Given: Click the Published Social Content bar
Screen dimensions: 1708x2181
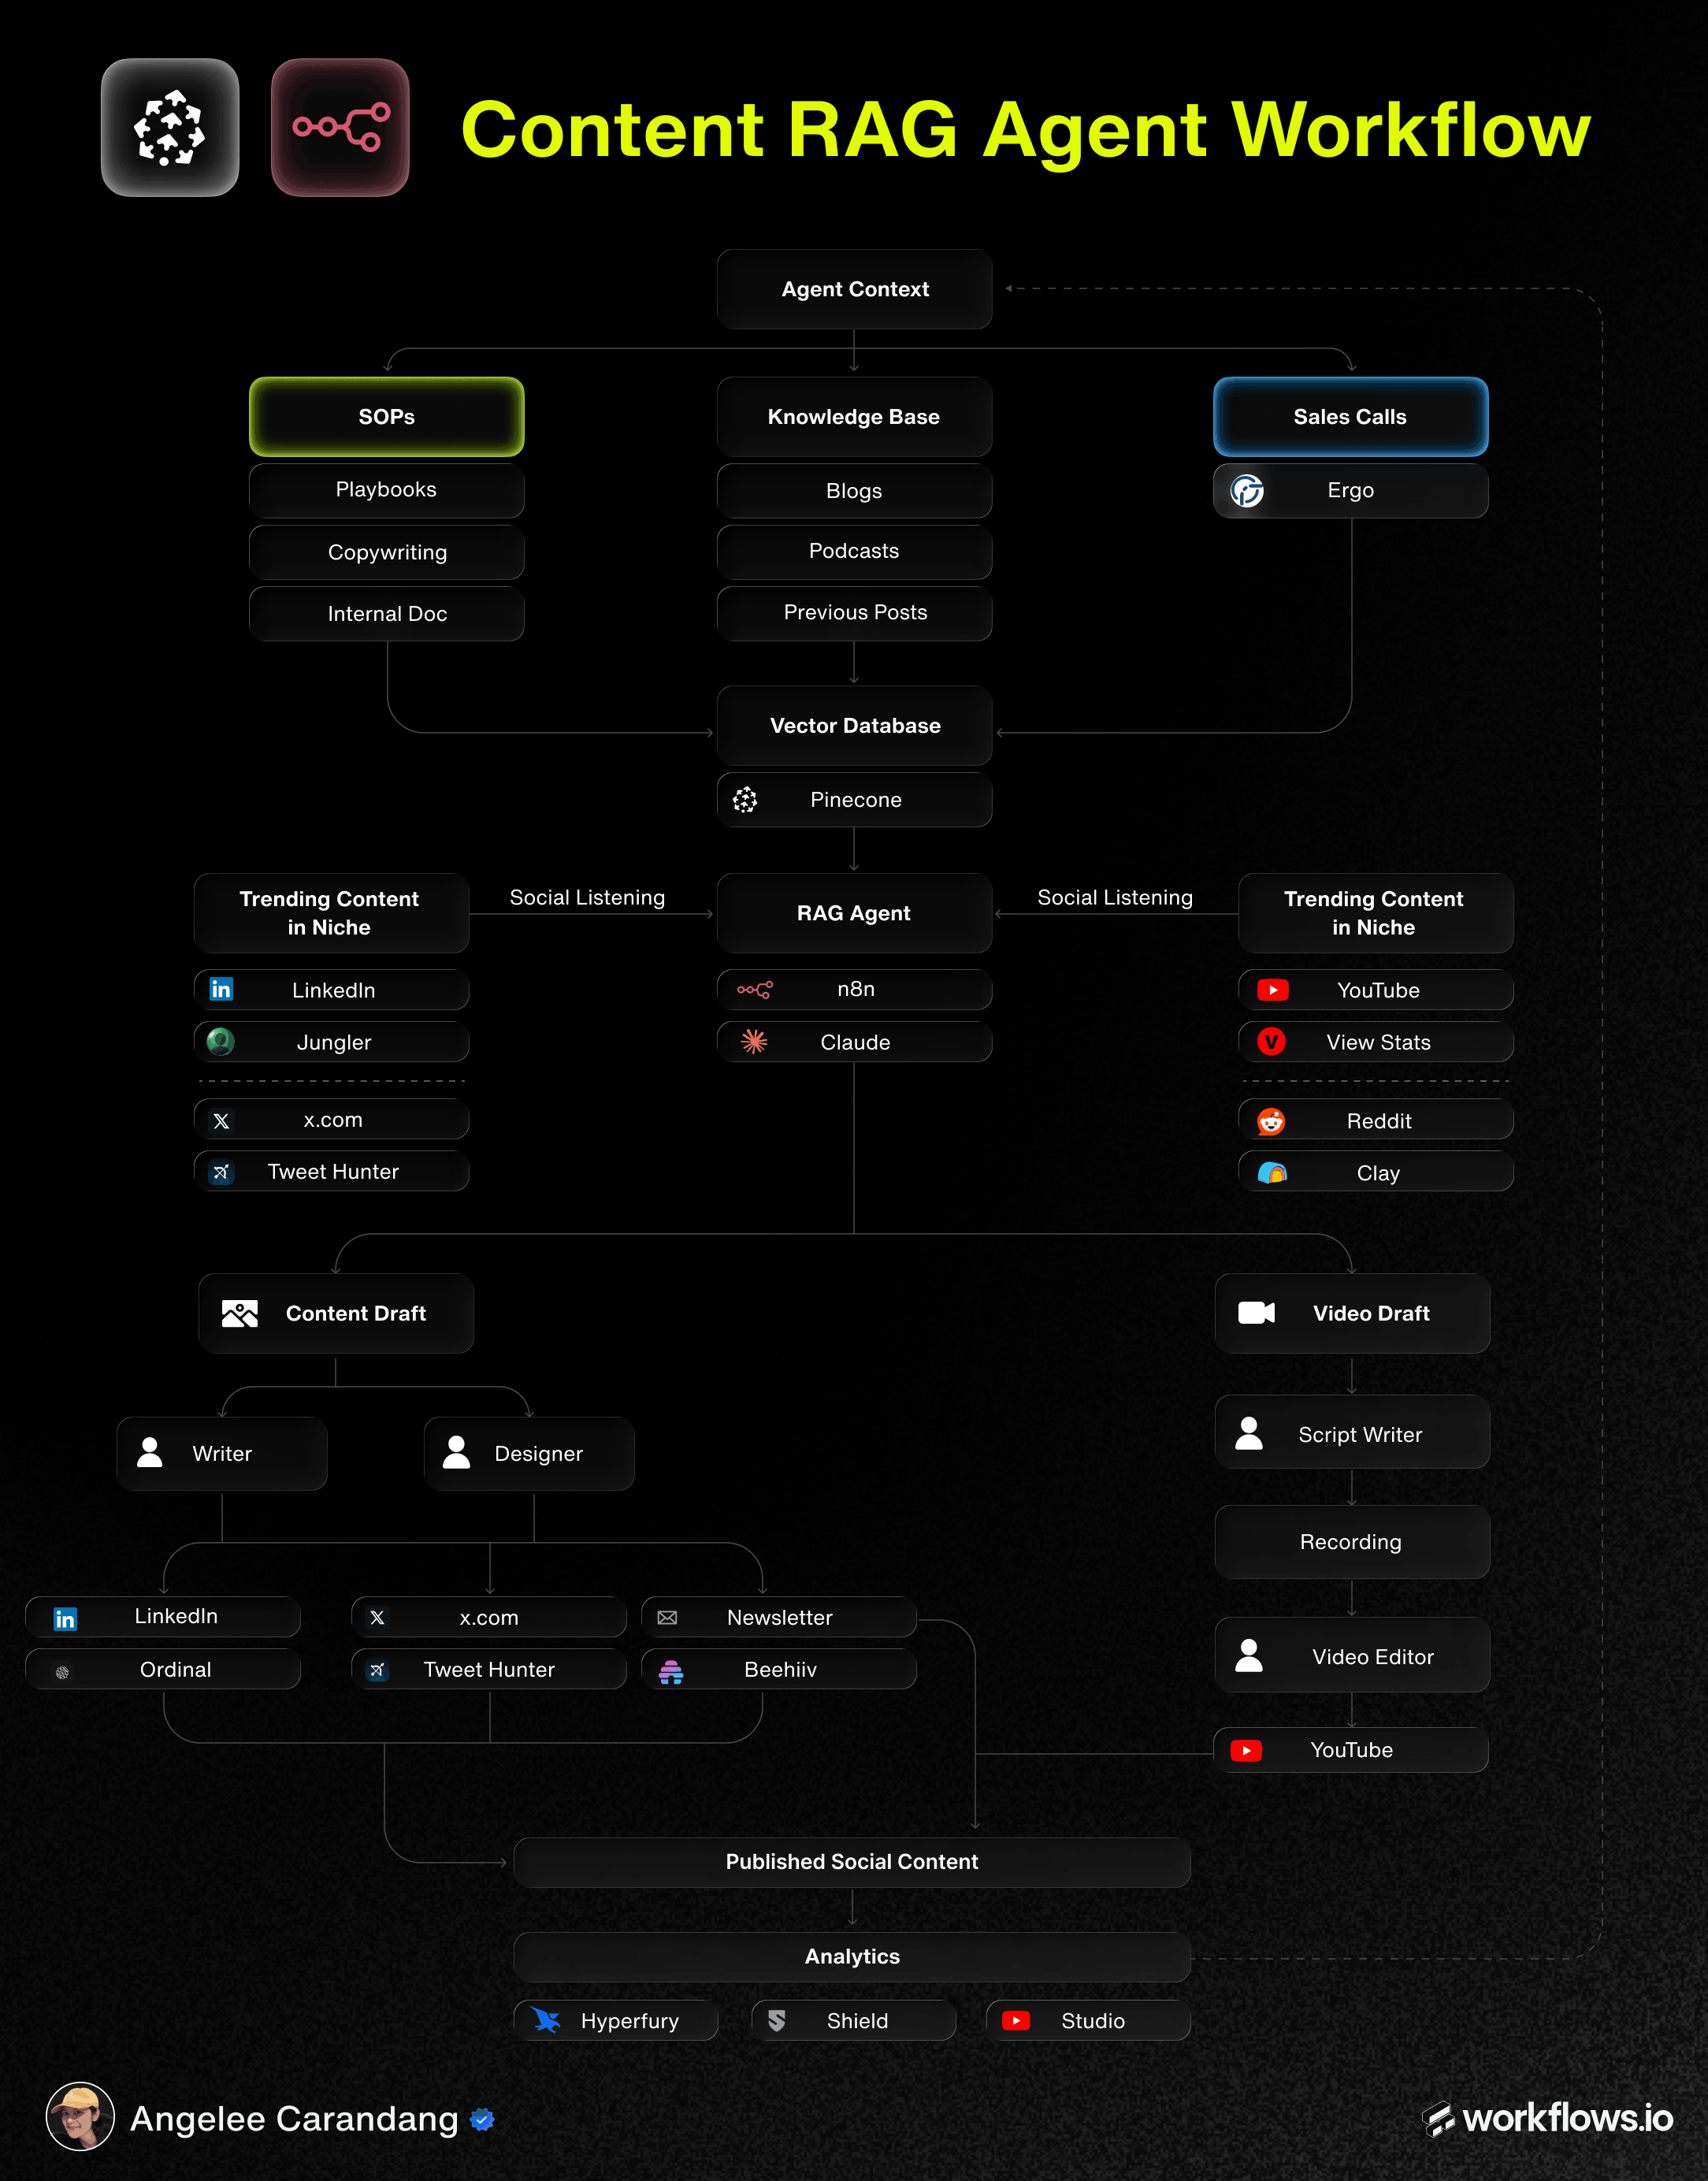Looking at the screenshot, I should pos(852,1862).
